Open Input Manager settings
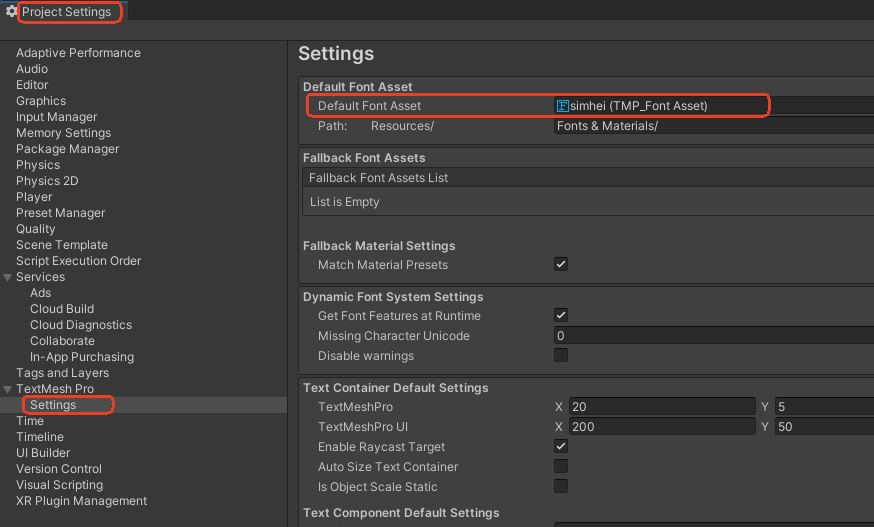The image size is (874, 527). point(56,117)
